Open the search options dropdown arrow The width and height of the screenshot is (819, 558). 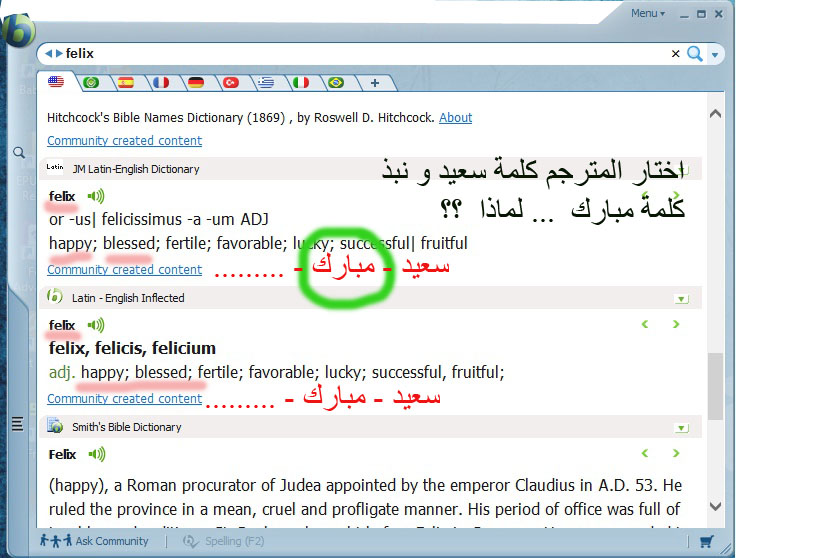[x=716, y=55]
